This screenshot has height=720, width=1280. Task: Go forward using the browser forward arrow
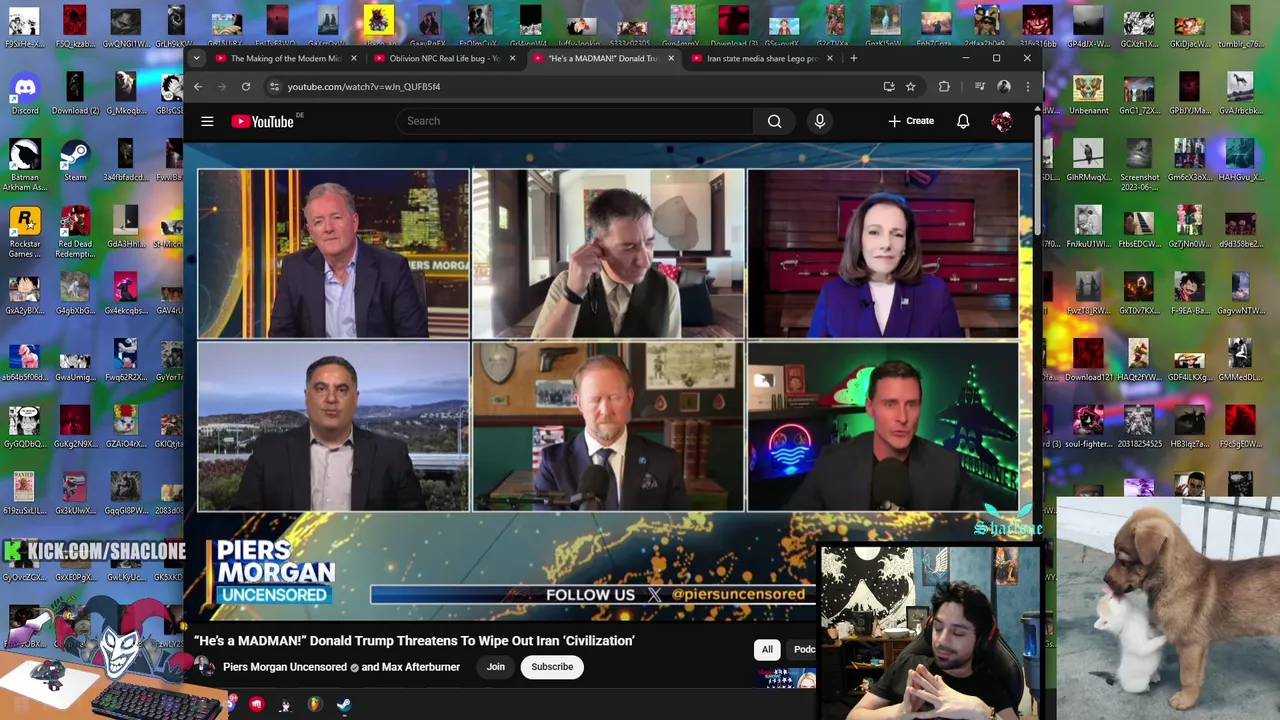tap(221, 87)
